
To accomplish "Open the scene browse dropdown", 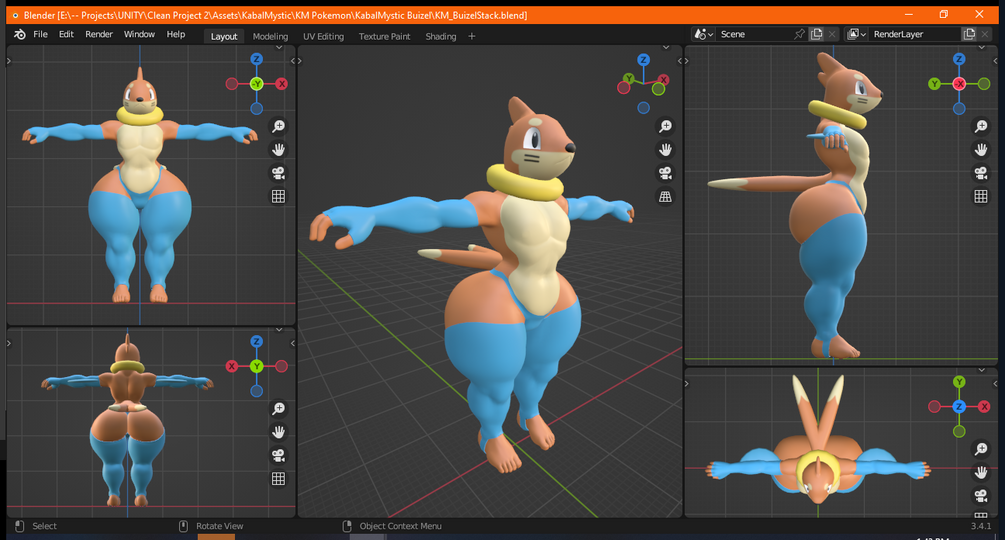I will click(704, 35).
